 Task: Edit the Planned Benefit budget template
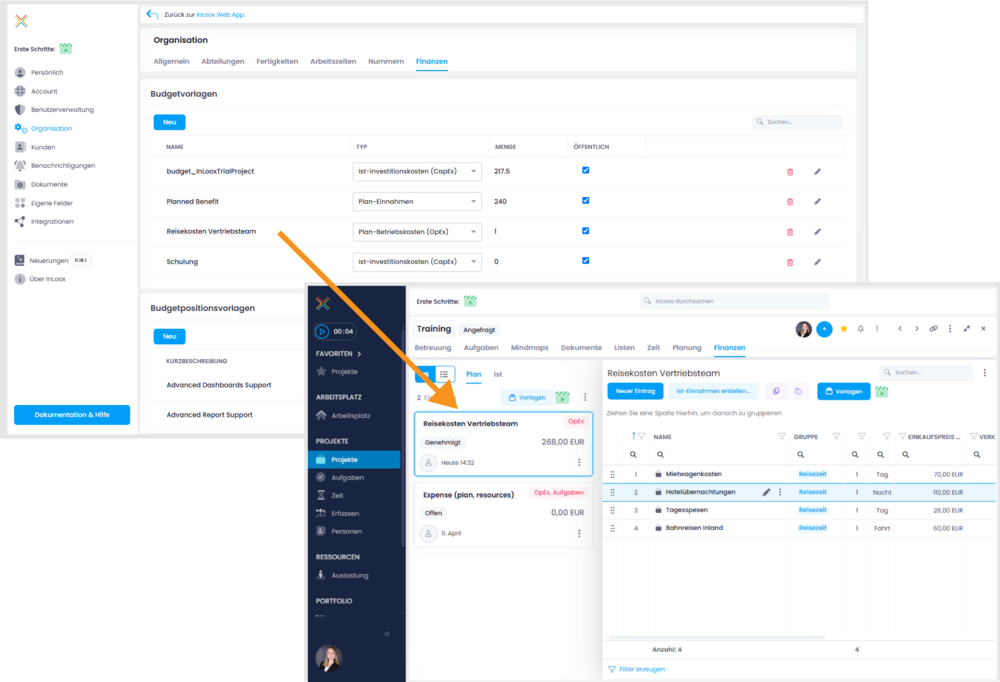point(817,202)
